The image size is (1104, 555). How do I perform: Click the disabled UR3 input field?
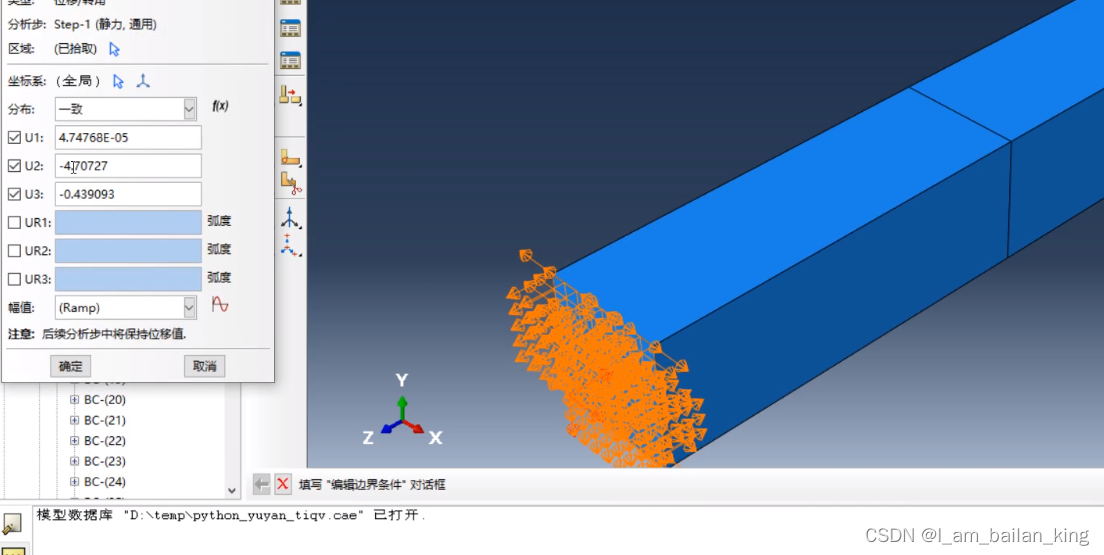[x=128, y=278]
